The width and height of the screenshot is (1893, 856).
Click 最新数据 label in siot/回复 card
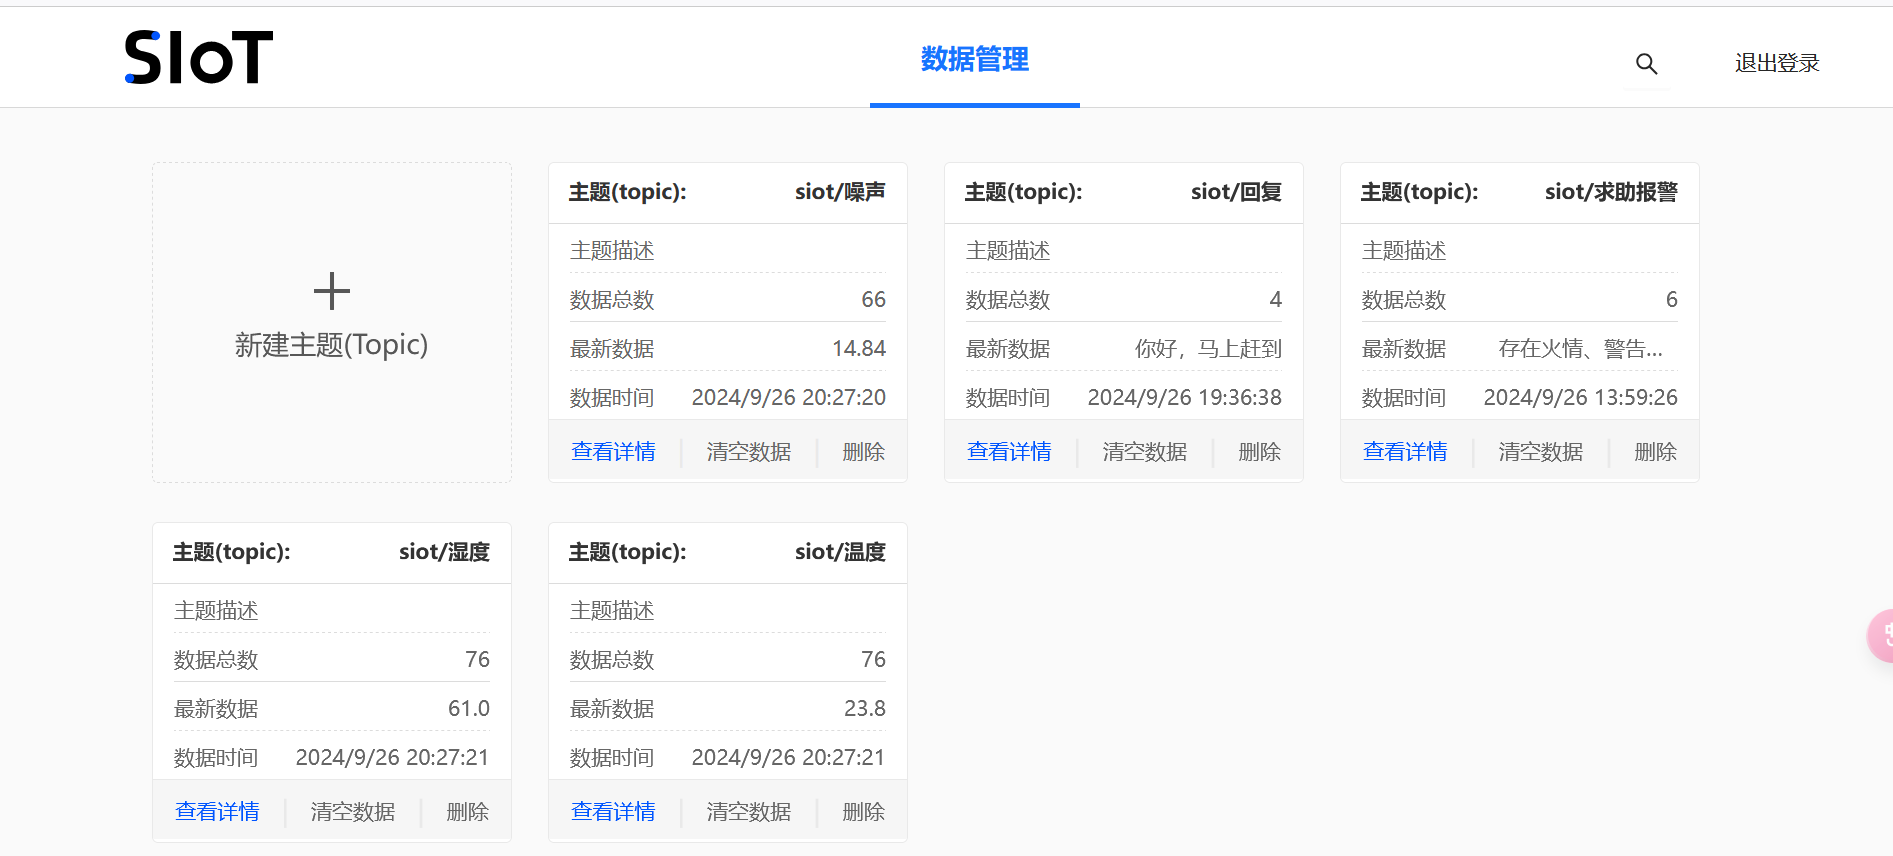[x=1008, y=349]
